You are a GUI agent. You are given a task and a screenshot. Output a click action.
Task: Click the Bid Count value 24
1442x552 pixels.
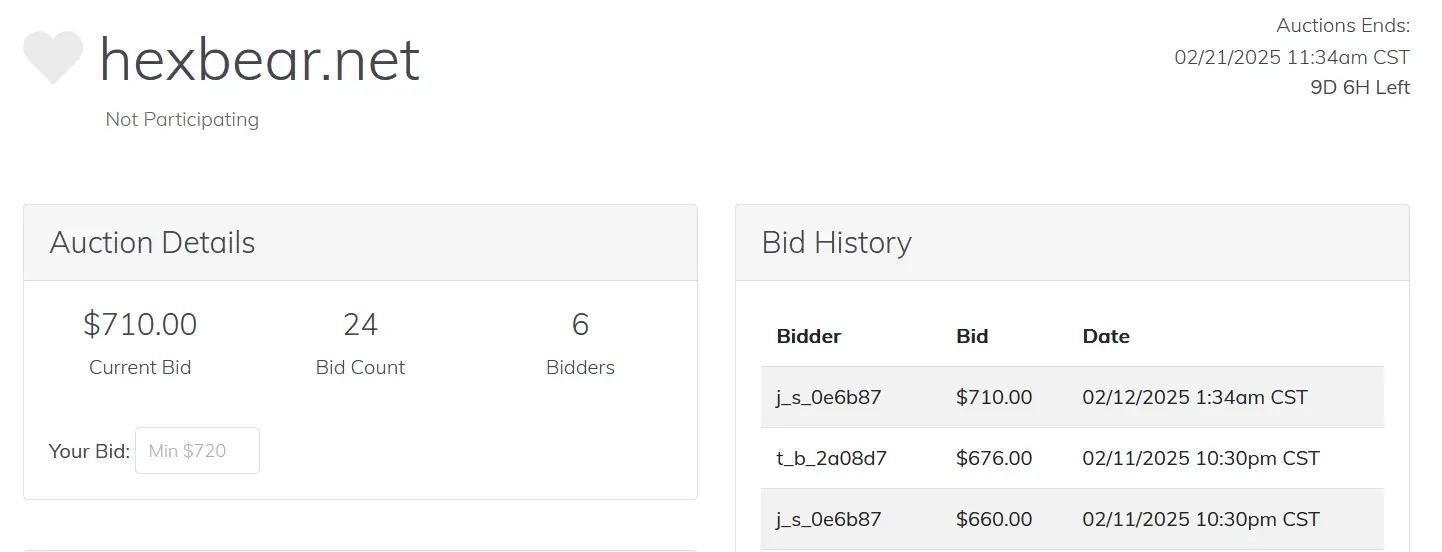[x=360, y=324]
